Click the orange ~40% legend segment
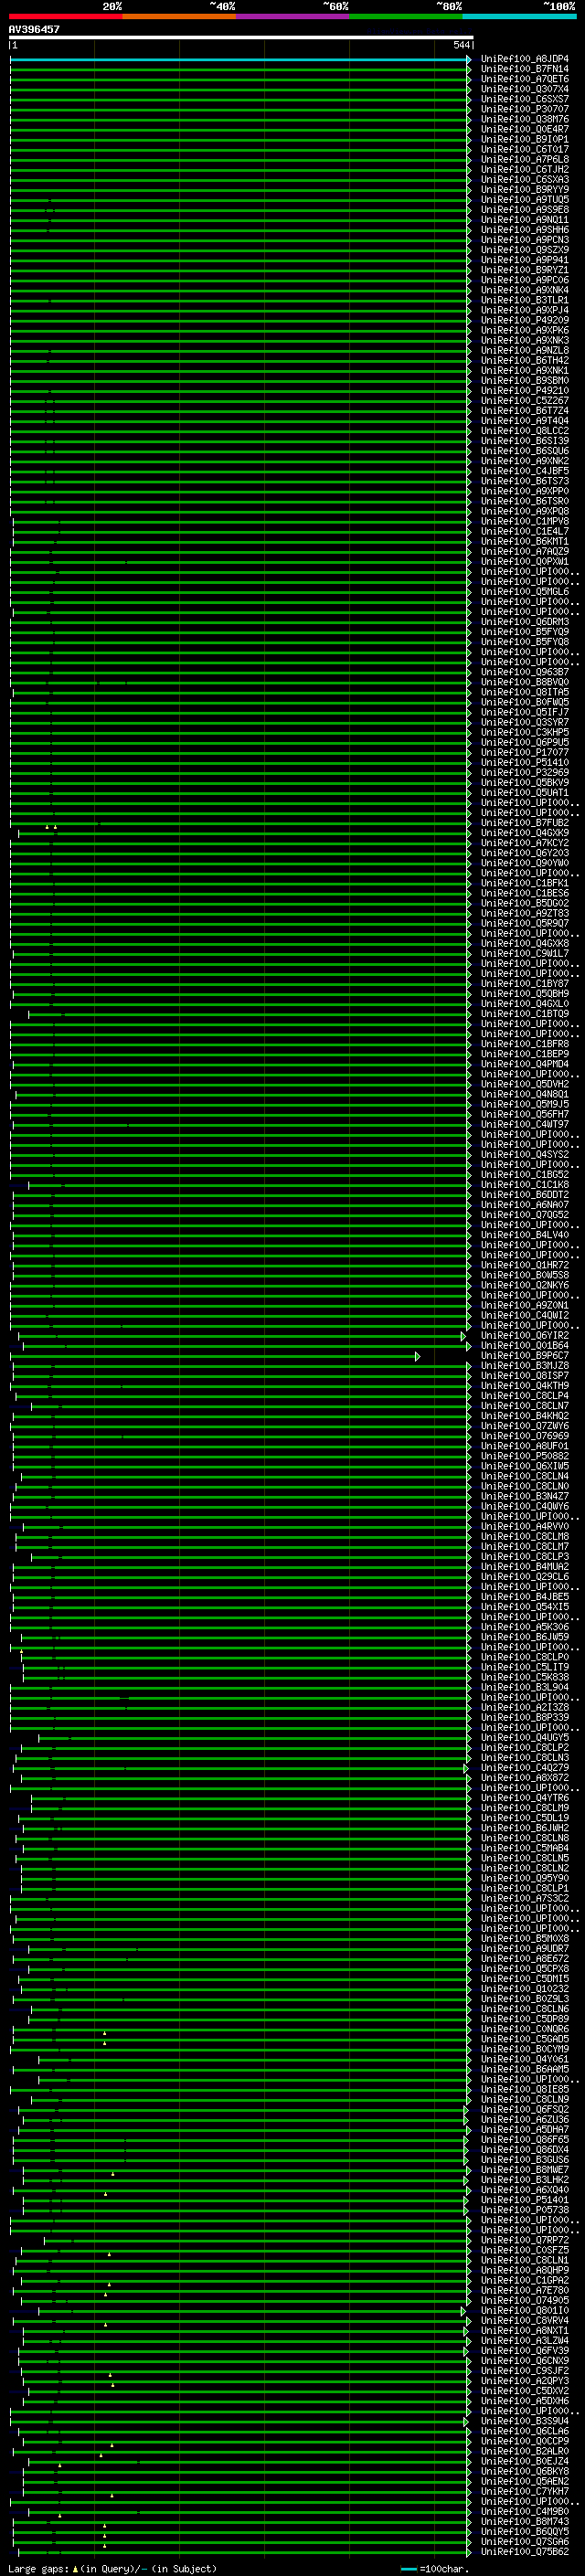The height and width of the screenshot is (2576, 585). click(179, 16)
